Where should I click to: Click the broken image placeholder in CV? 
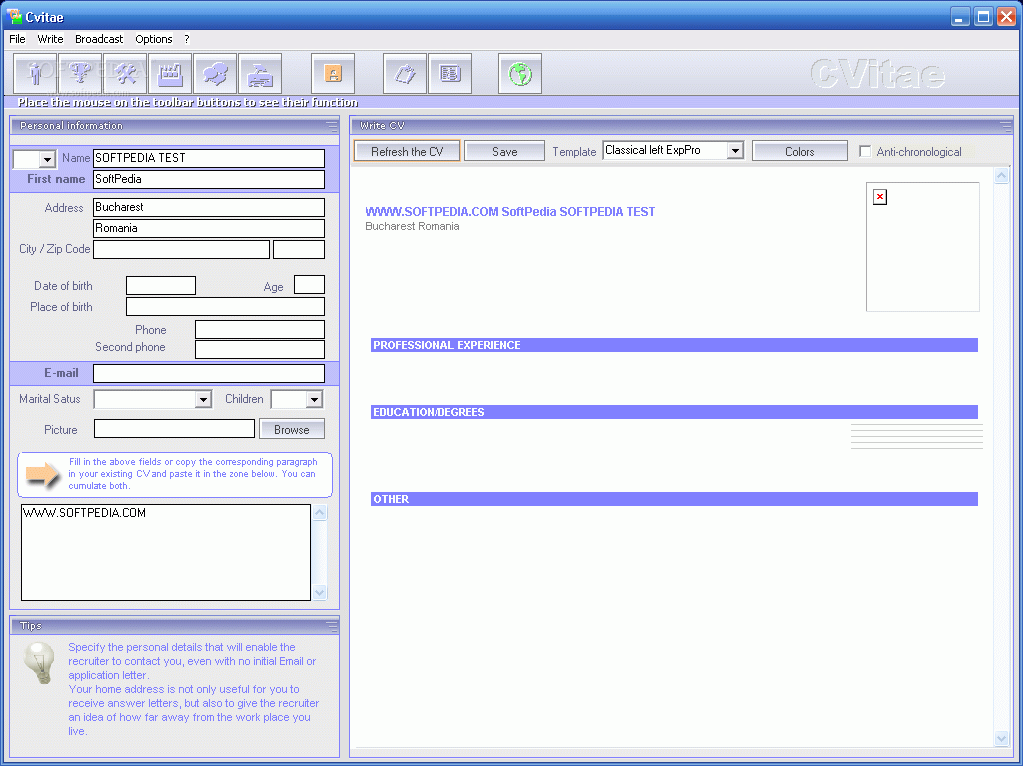[880, 196]
